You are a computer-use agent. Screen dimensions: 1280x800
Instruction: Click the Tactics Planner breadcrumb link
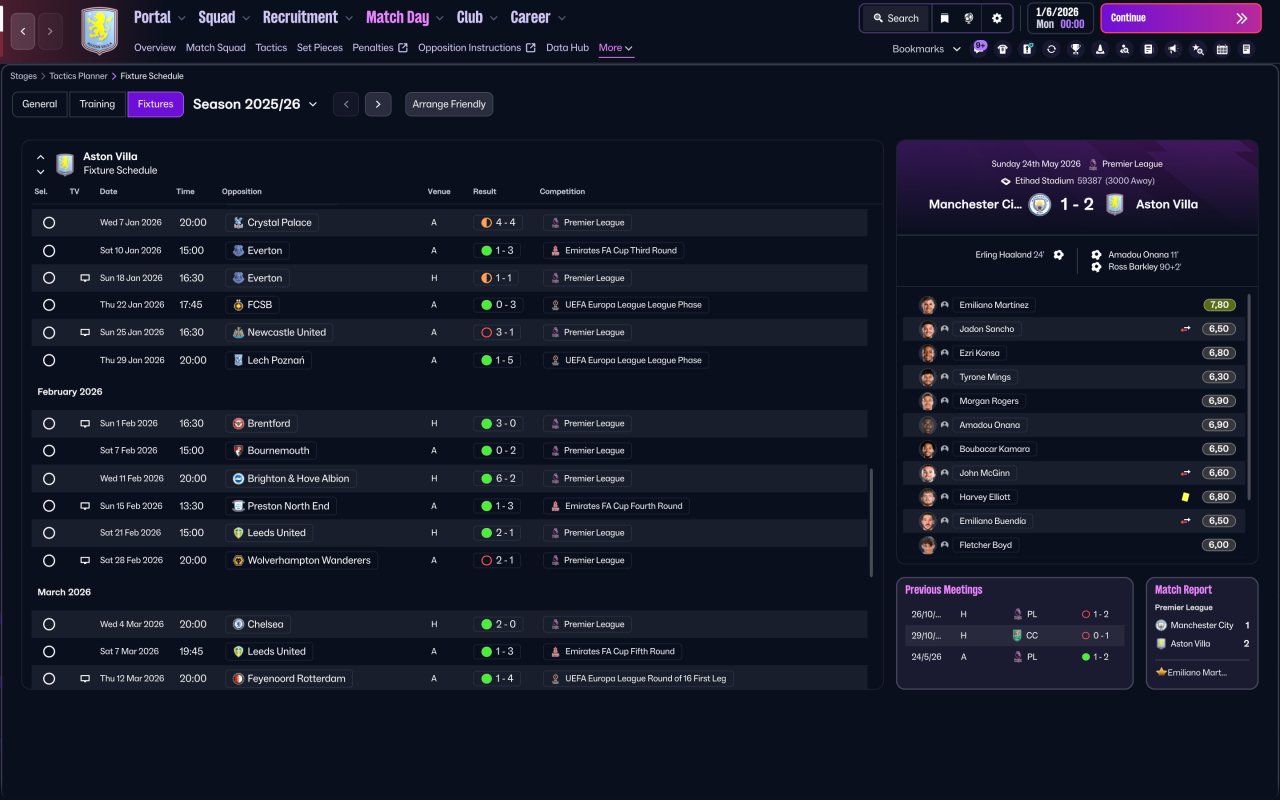79,76
